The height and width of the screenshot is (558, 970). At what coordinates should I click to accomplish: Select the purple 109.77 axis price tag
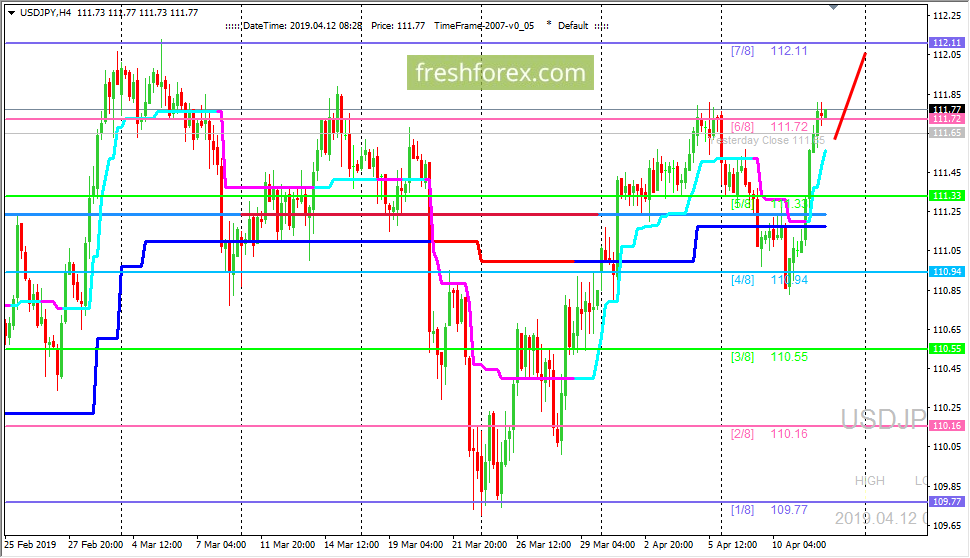(946, 502)
